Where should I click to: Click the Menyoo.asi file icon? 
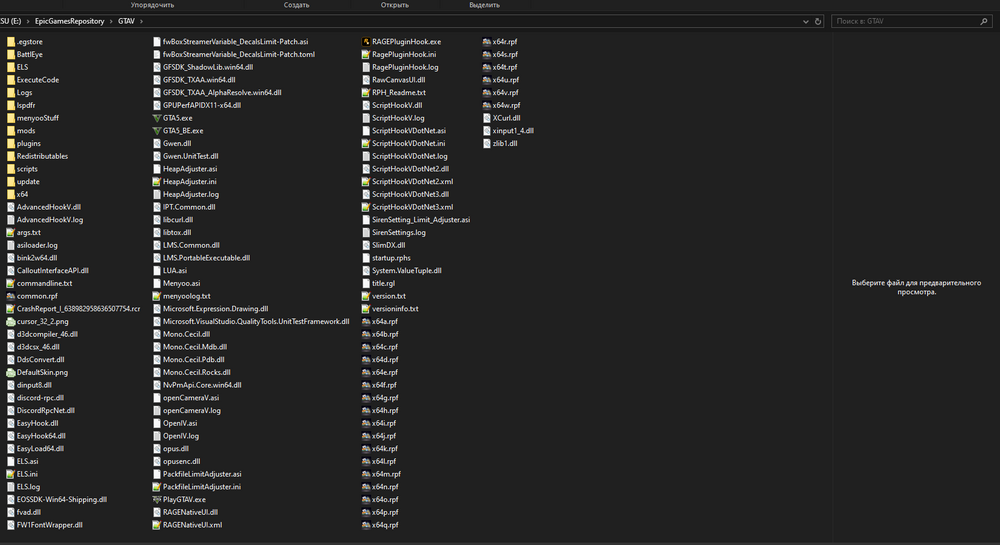click(157, 284)
